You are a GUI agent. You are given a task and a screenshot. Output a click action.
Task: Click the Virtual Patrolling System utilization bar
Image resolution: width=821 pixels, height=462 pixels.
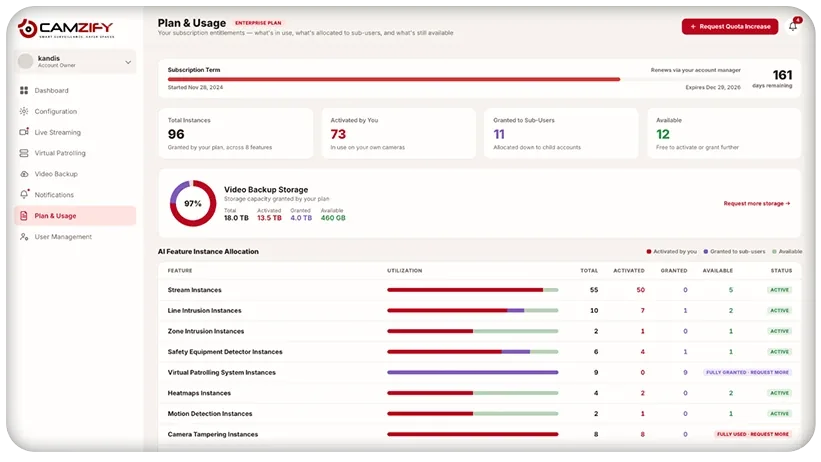click(472, 372)
